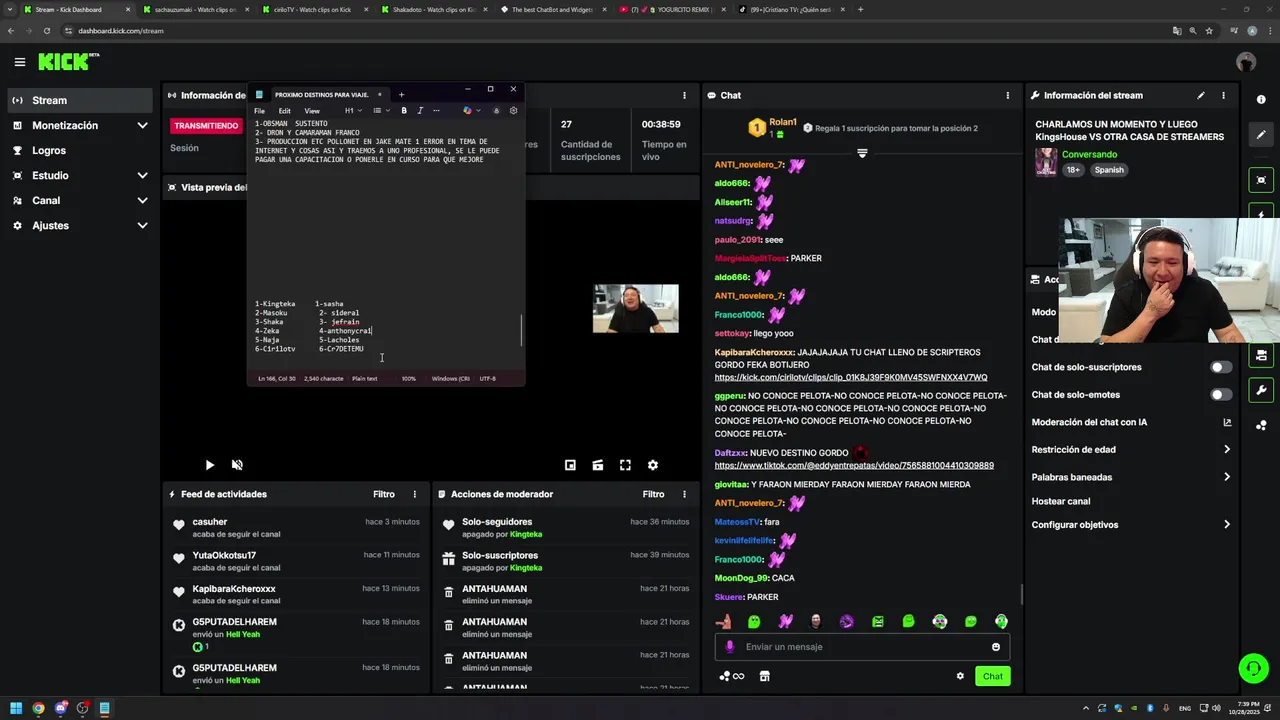1280x720 pixels.
Task: Select the purple W emote in quick emotes
Action: coord(785,621)
